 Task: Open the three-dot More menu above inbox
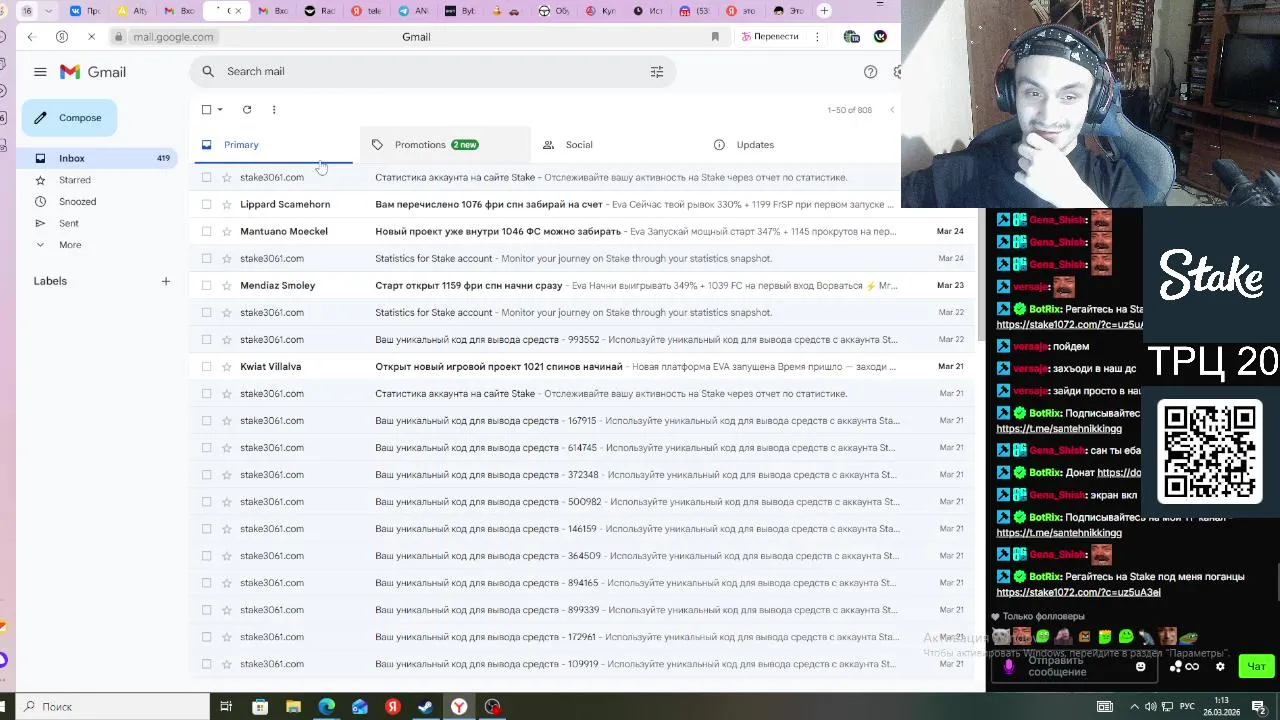(274, 110)
